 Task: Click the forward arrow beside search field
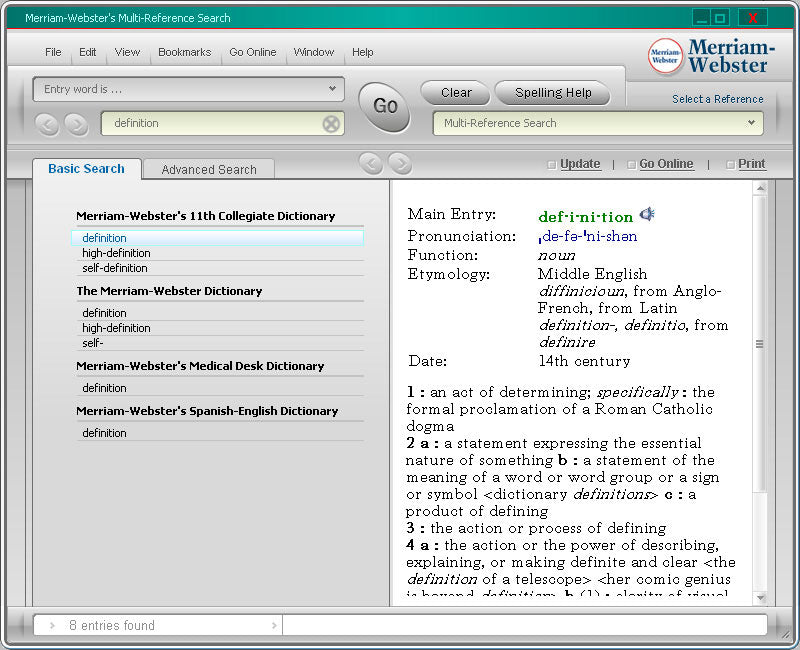(76, 124)
